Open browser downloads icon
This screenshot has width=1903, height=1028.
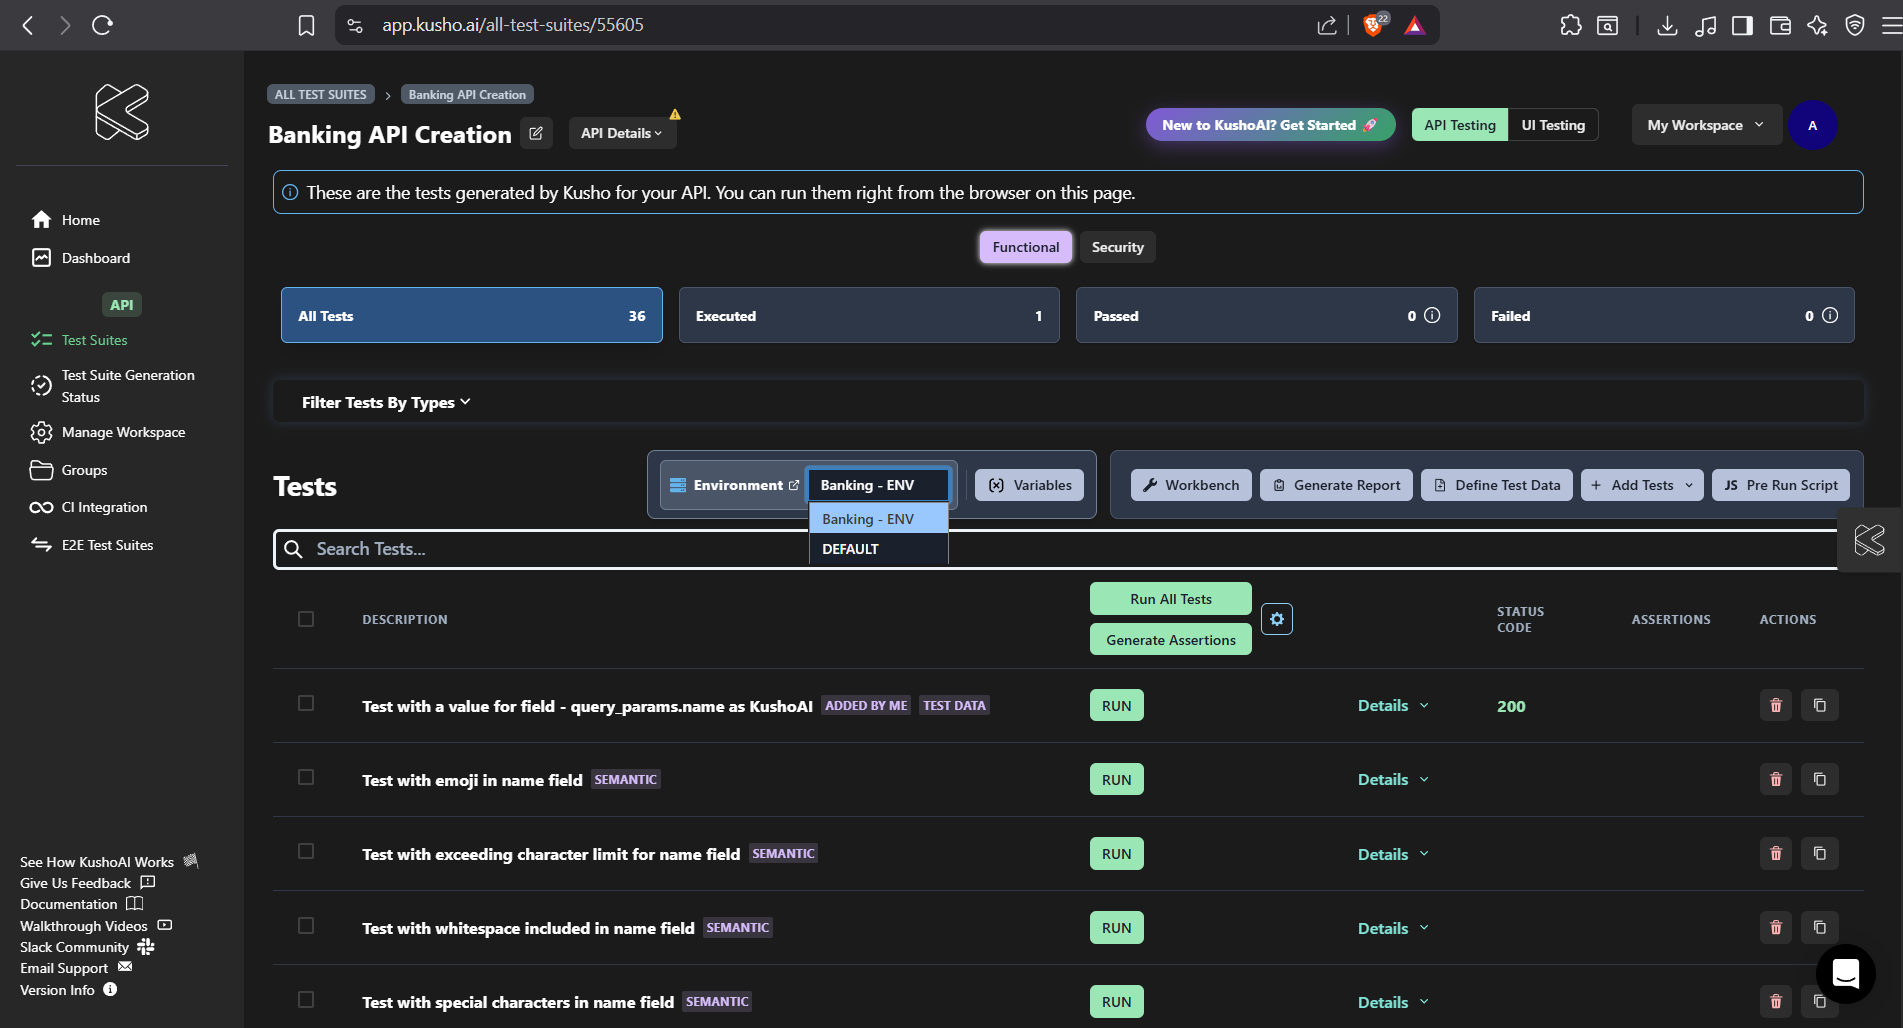click(x=1667, y=25)
